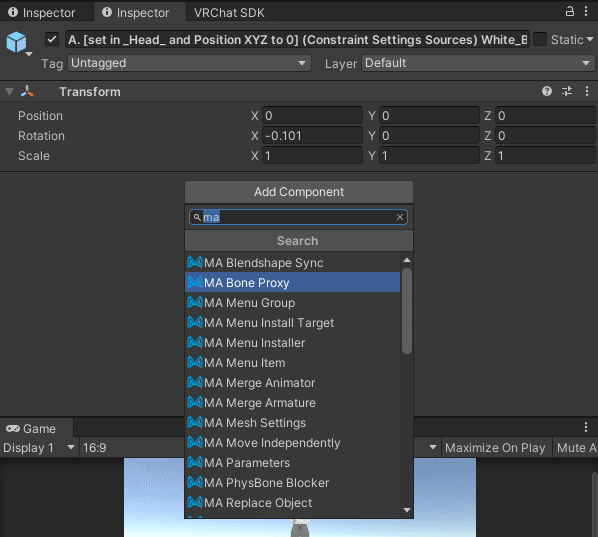The image size is (598, 537).
Task: Toggle Maximize On Play
Action: pyautogui.click(x=495, y=447)
